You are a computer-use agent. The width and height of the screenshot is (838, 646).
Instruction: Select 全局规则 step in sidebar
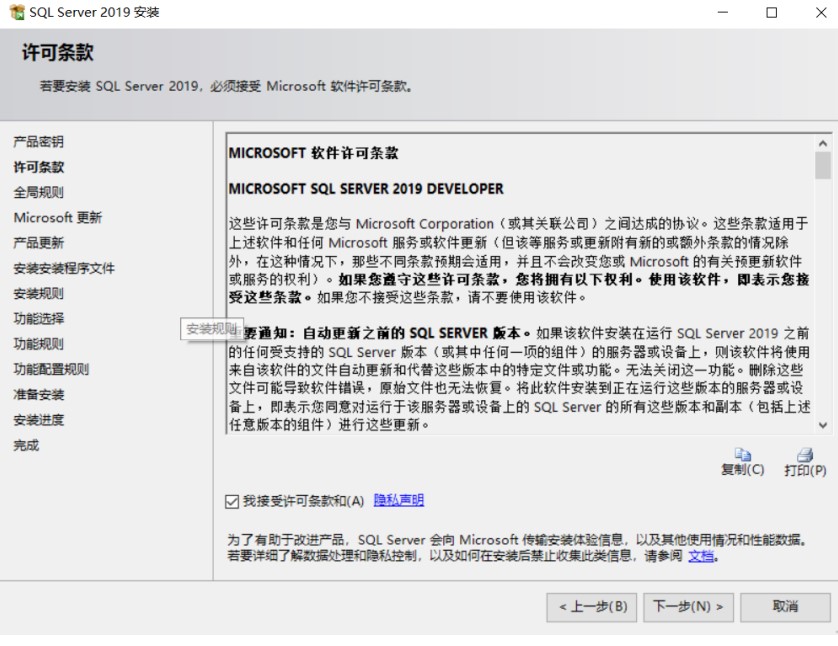coord(38,192)
